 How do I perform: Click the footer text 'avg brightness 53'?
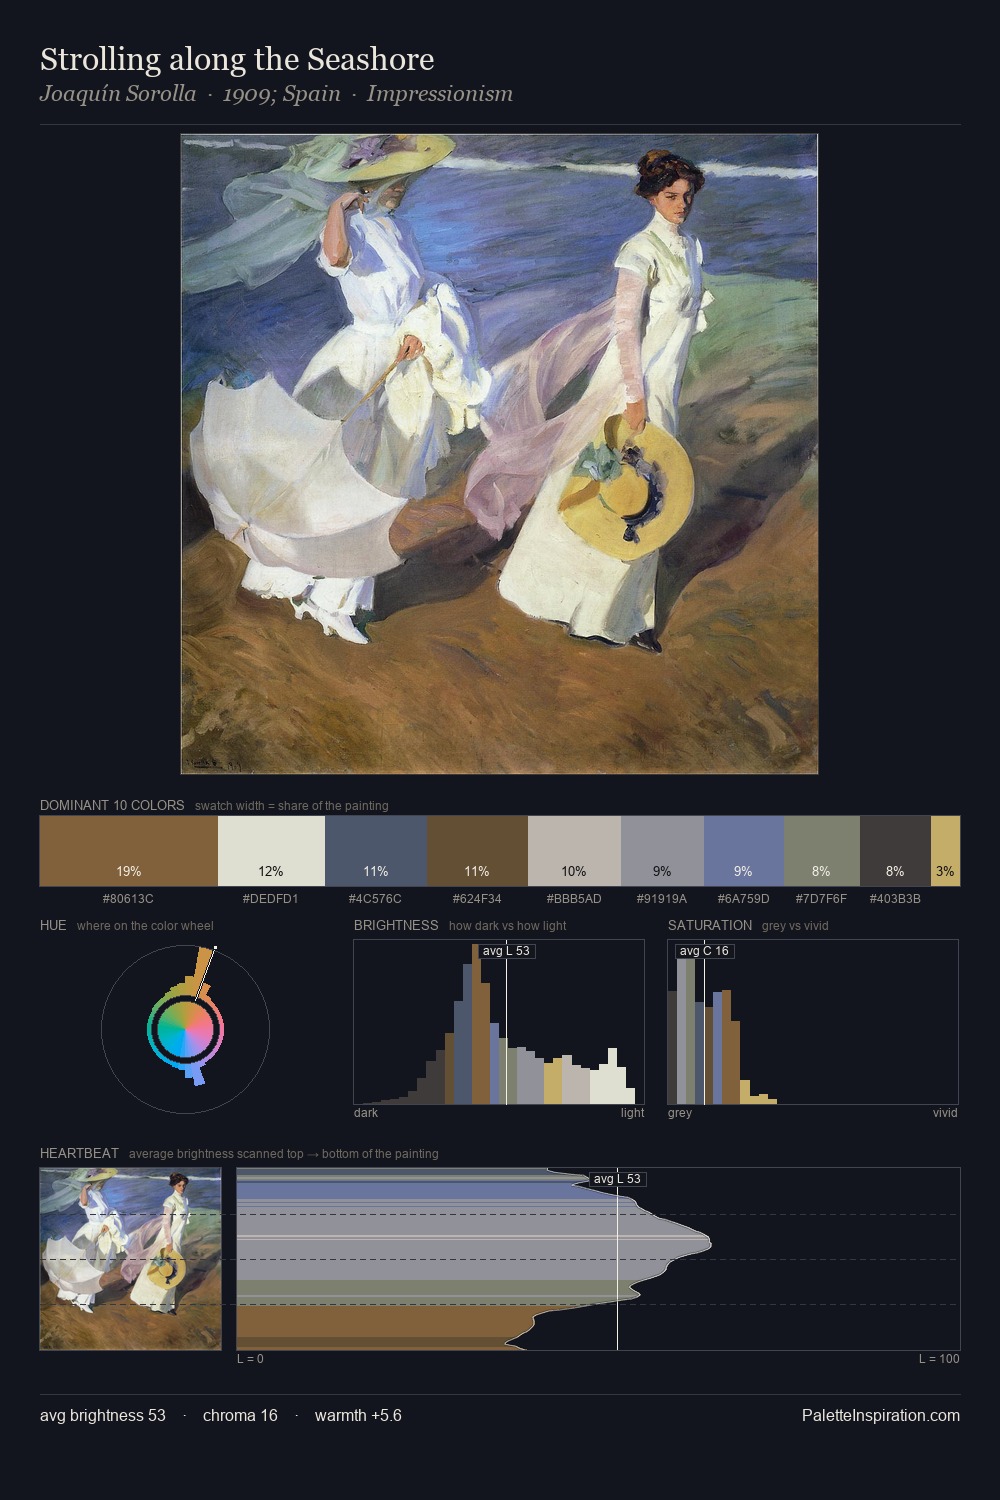(x=103, y=1415)
